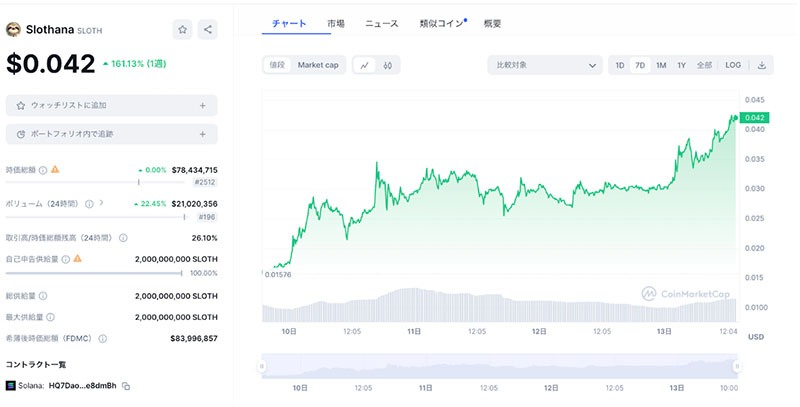This screenshot has width=800, height=407.
Task: Click the ウォッチリストに追加 button
Action: click(x=112, y=106)
